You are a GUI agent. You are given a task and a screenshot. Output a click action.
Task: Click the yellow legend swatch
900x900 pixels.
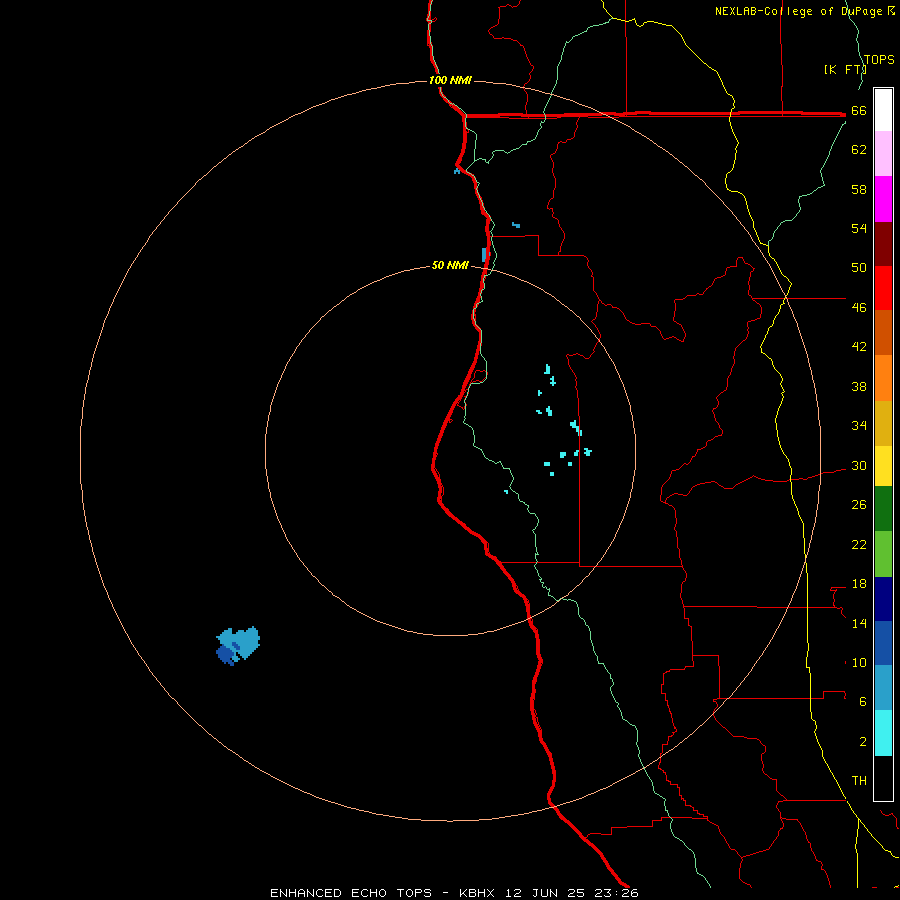(x=883, y=466)
